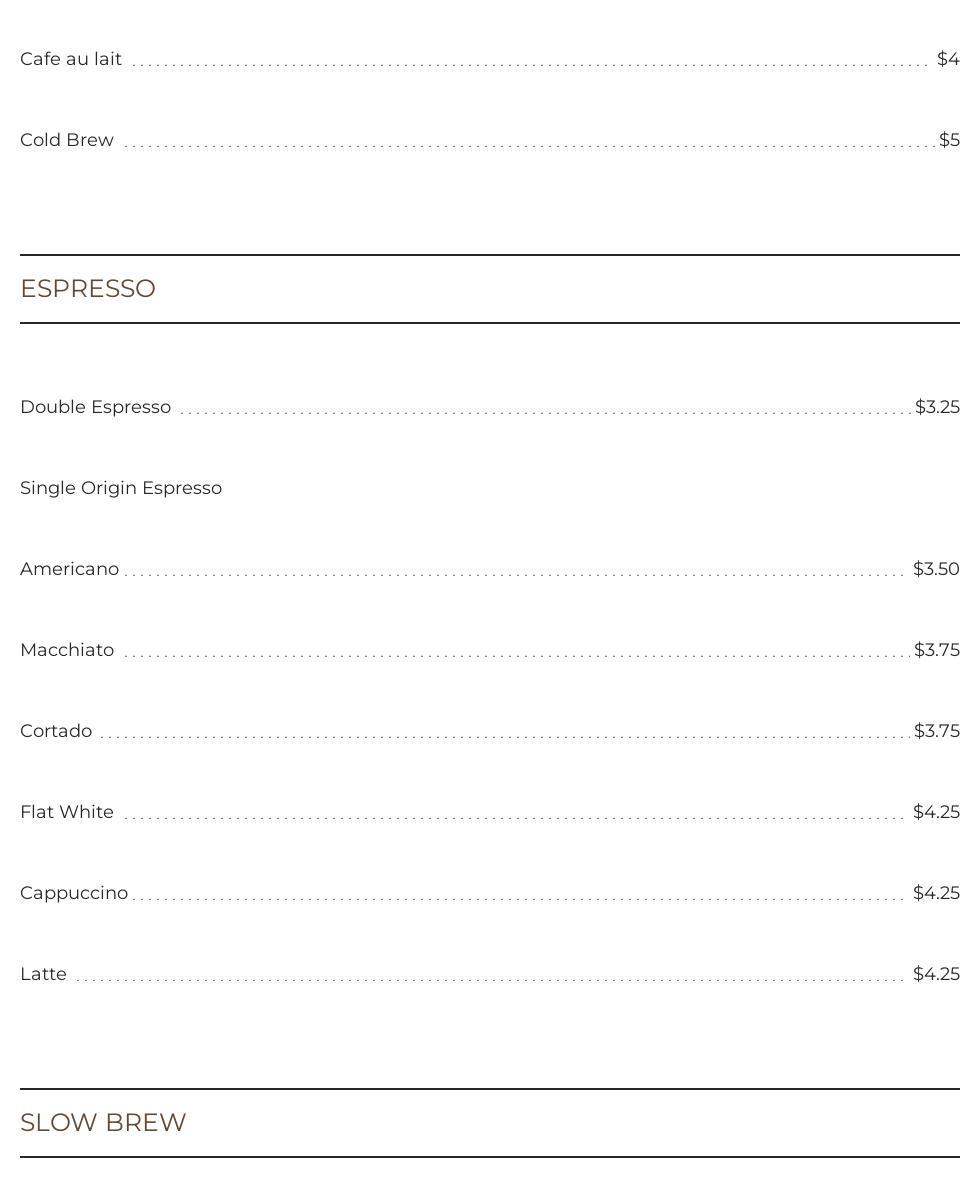Click the Cafe au lait menu item
The height and width of the screenshot is (1198, 966).
pyautogui.click(x=71, y=59)
